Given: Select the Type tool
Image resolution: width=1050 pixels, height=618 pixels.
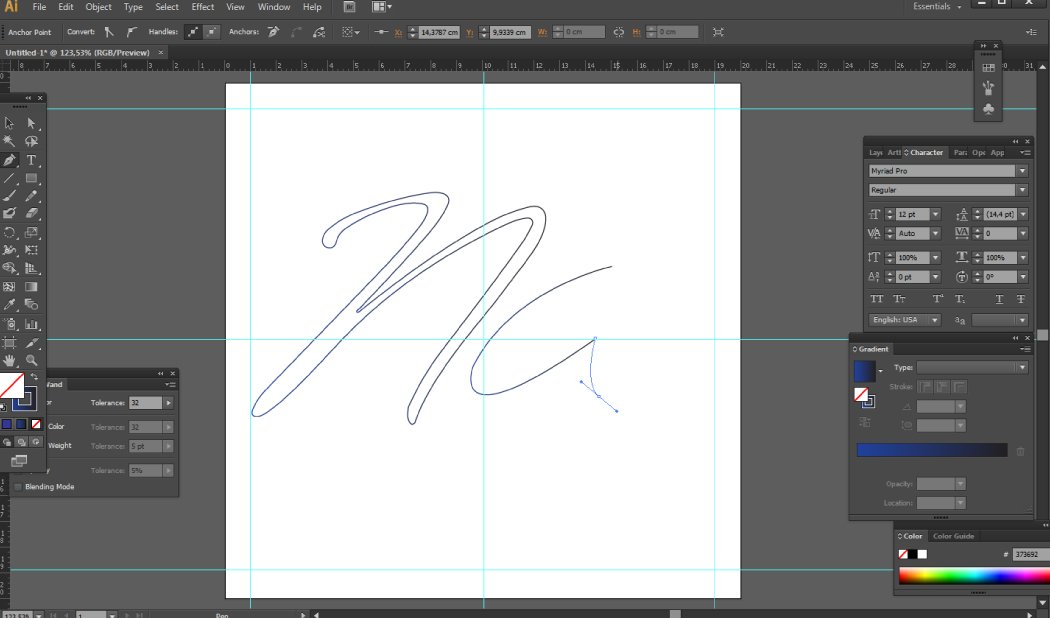Looking at the screenshot, I should pos(31,160).
